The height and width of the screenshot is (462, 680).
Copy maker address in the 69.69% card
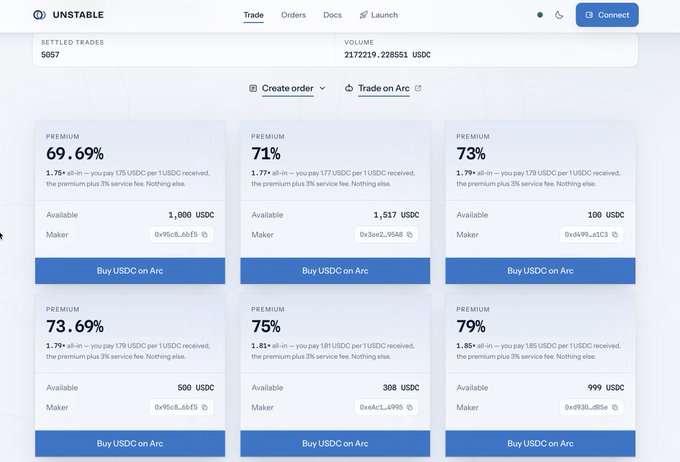tap(205, 235)
